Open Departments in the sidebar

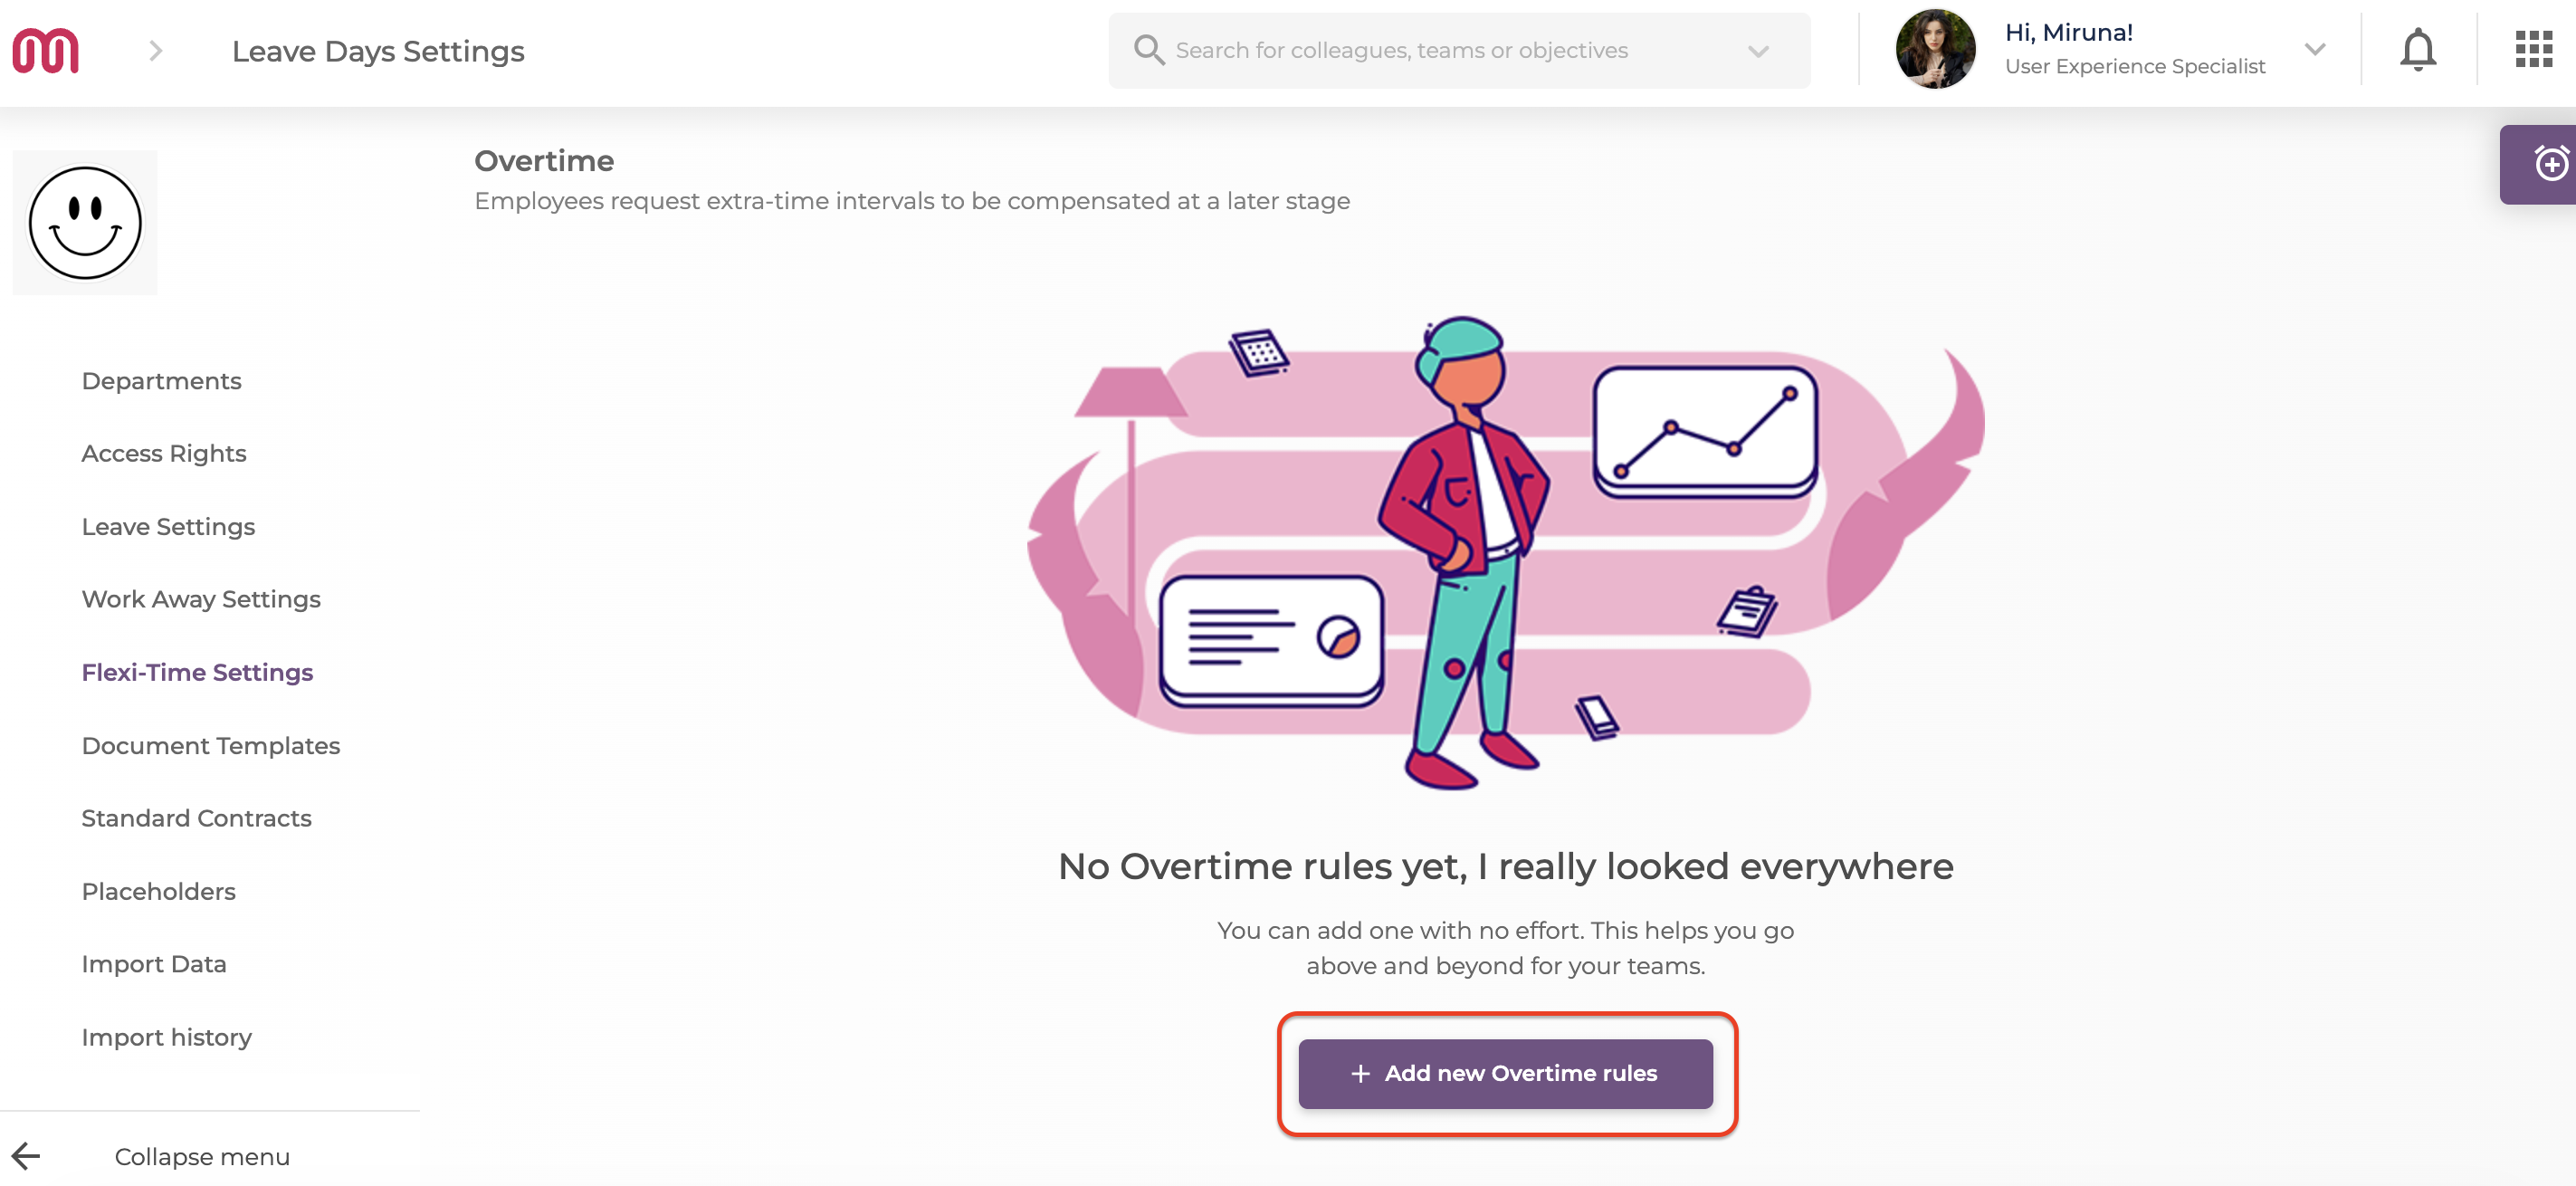pyautogui.click(x=161, y=381)
